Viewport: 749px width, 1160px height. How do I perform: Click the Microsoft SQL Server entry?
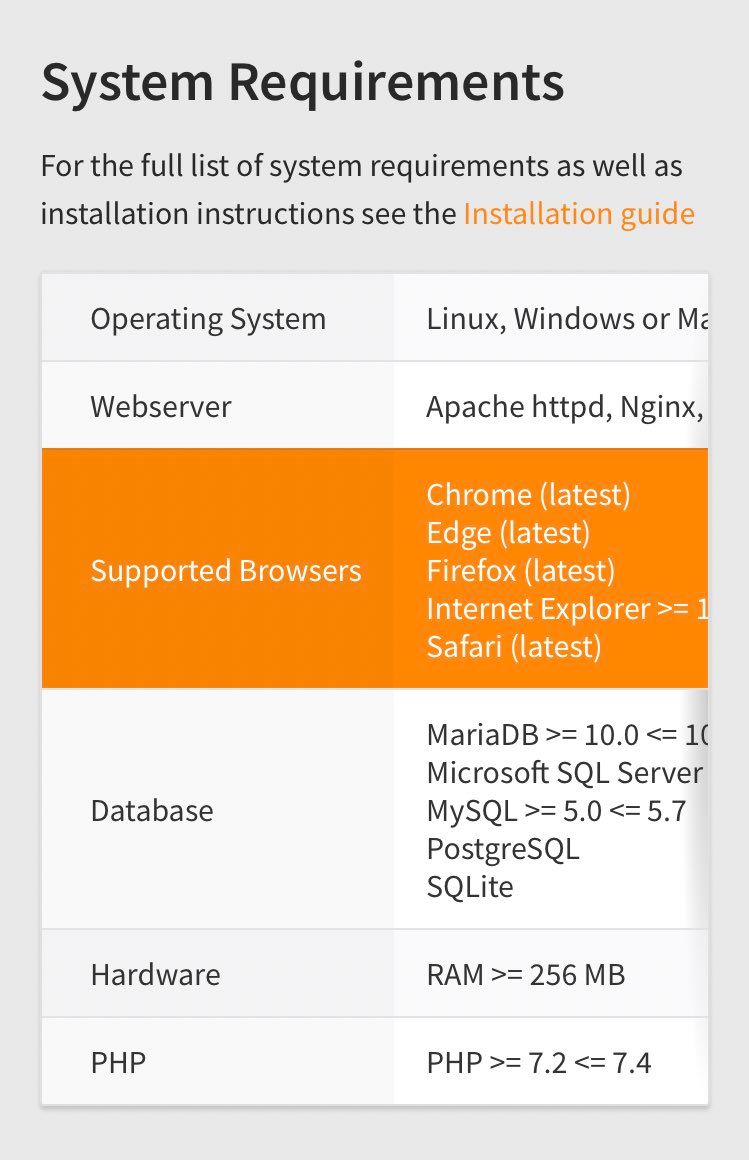(564, 773)
